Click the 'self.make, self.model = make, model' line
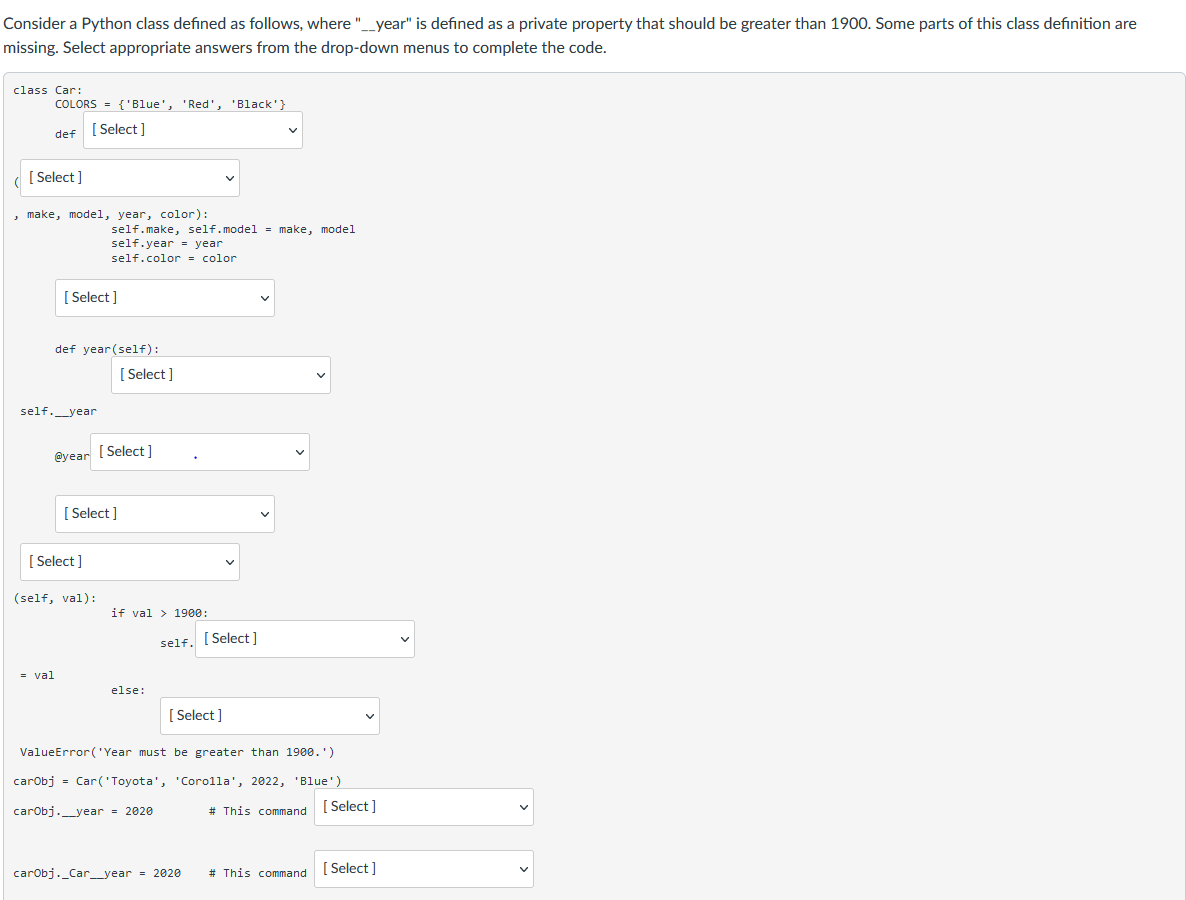The width and height of the screenshot is (1186, 900). point(233,229)
